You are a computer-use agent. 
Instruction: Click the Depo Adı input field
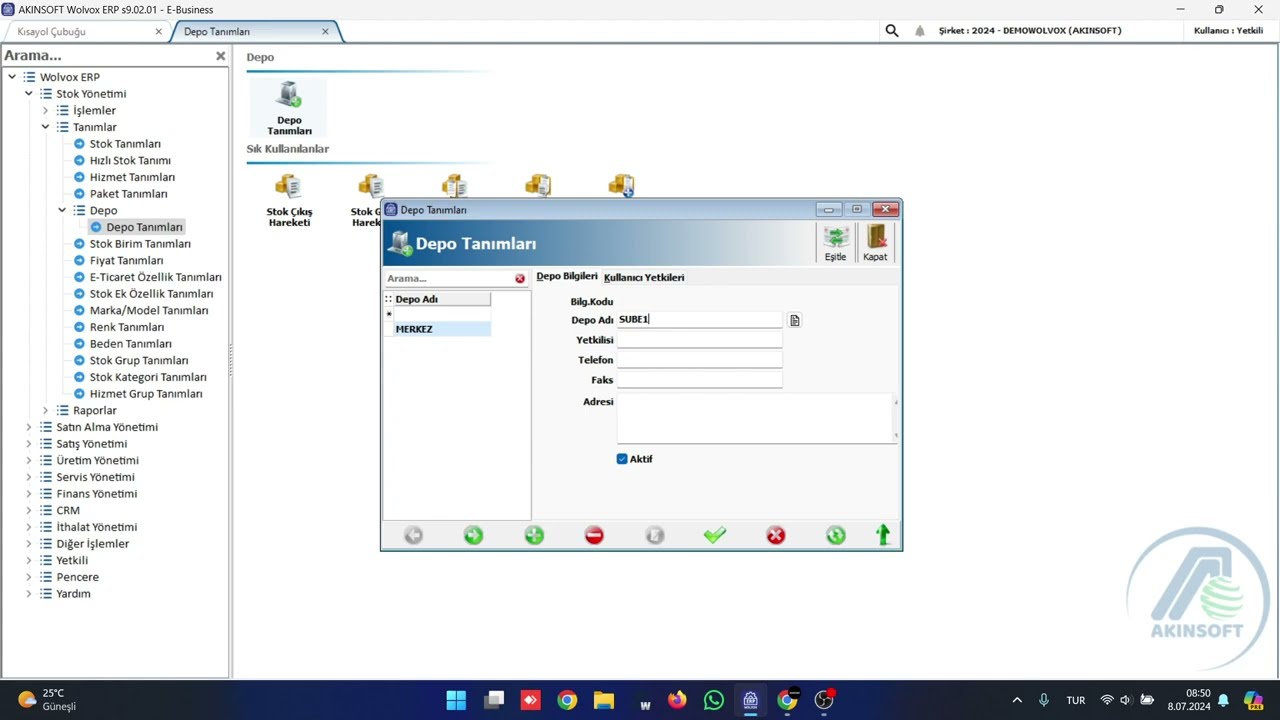(x=699, y=320)
